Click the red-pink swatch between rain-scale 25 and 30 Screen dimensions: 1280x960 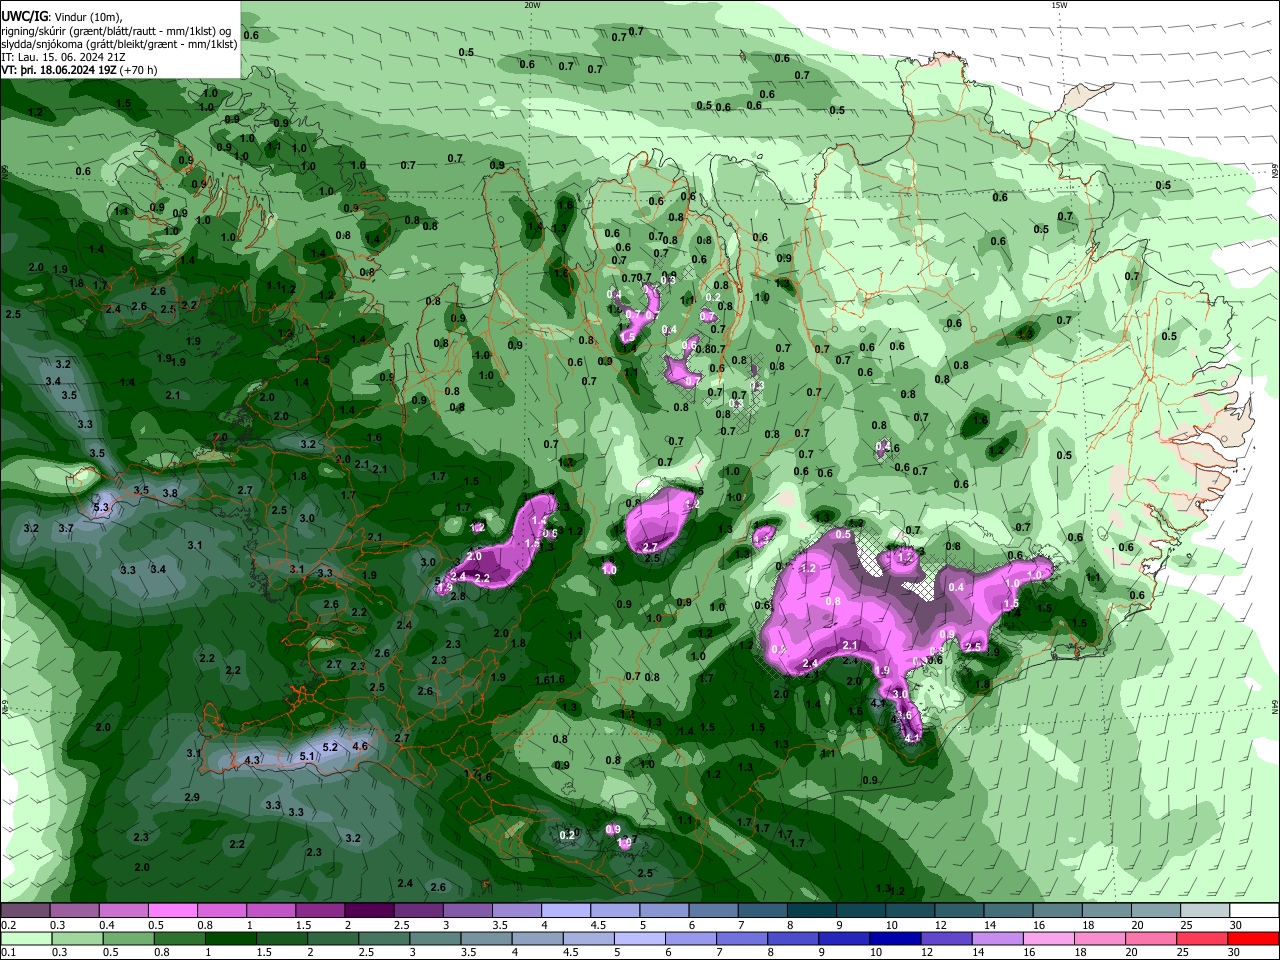[x=1203, y=938]
